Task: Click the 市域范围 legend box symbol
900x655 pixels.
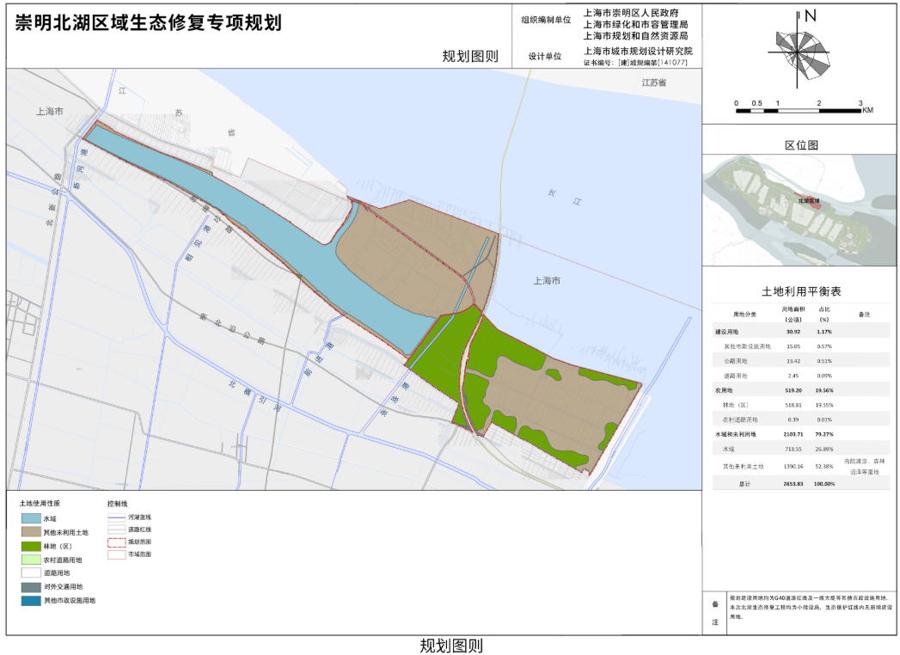Action: pos(117,553)
